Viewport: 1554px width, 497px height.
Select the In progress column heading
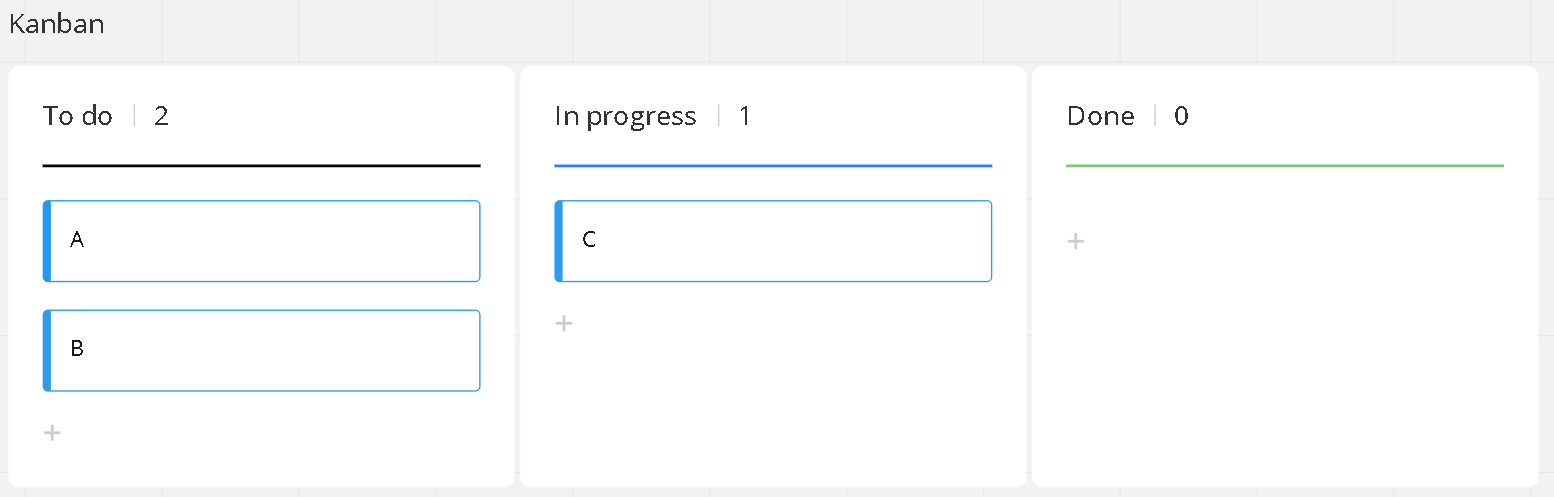coord(625,116)
